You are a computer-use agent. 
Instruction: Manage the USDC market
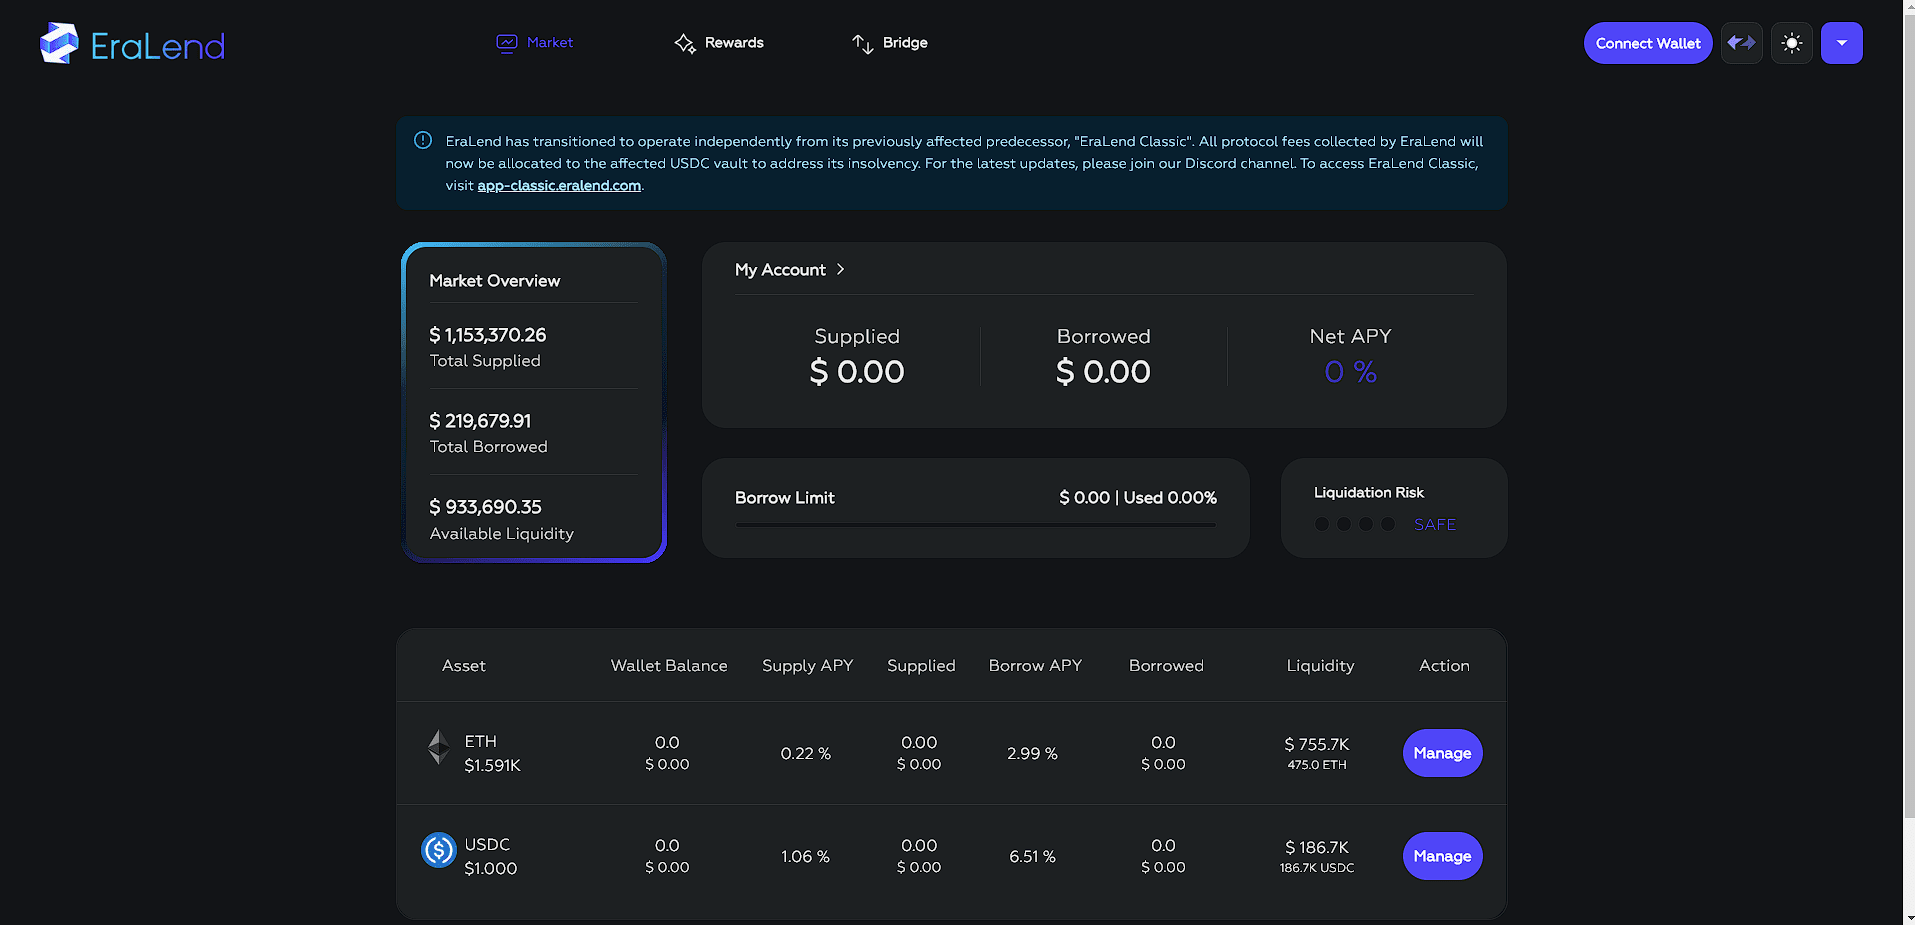(x=1441, y=856)
